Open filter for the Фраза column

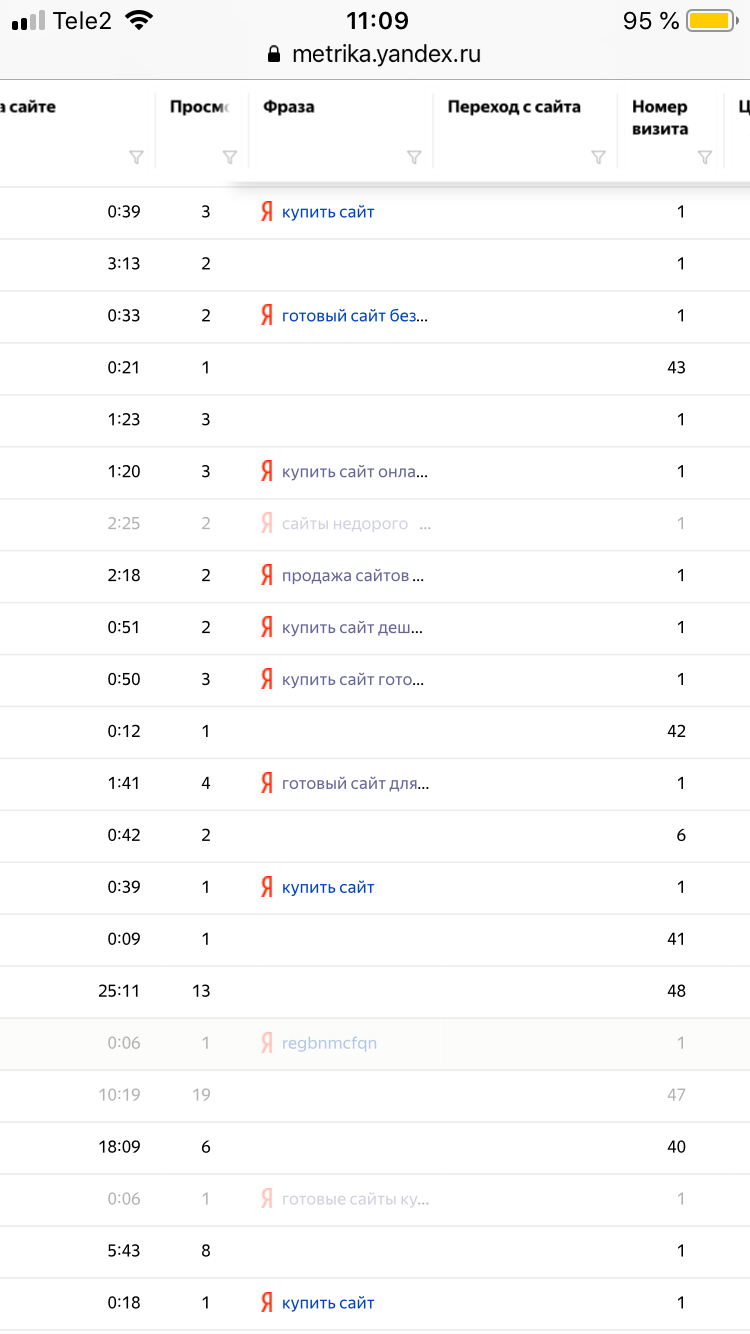(x=414, y=157)
